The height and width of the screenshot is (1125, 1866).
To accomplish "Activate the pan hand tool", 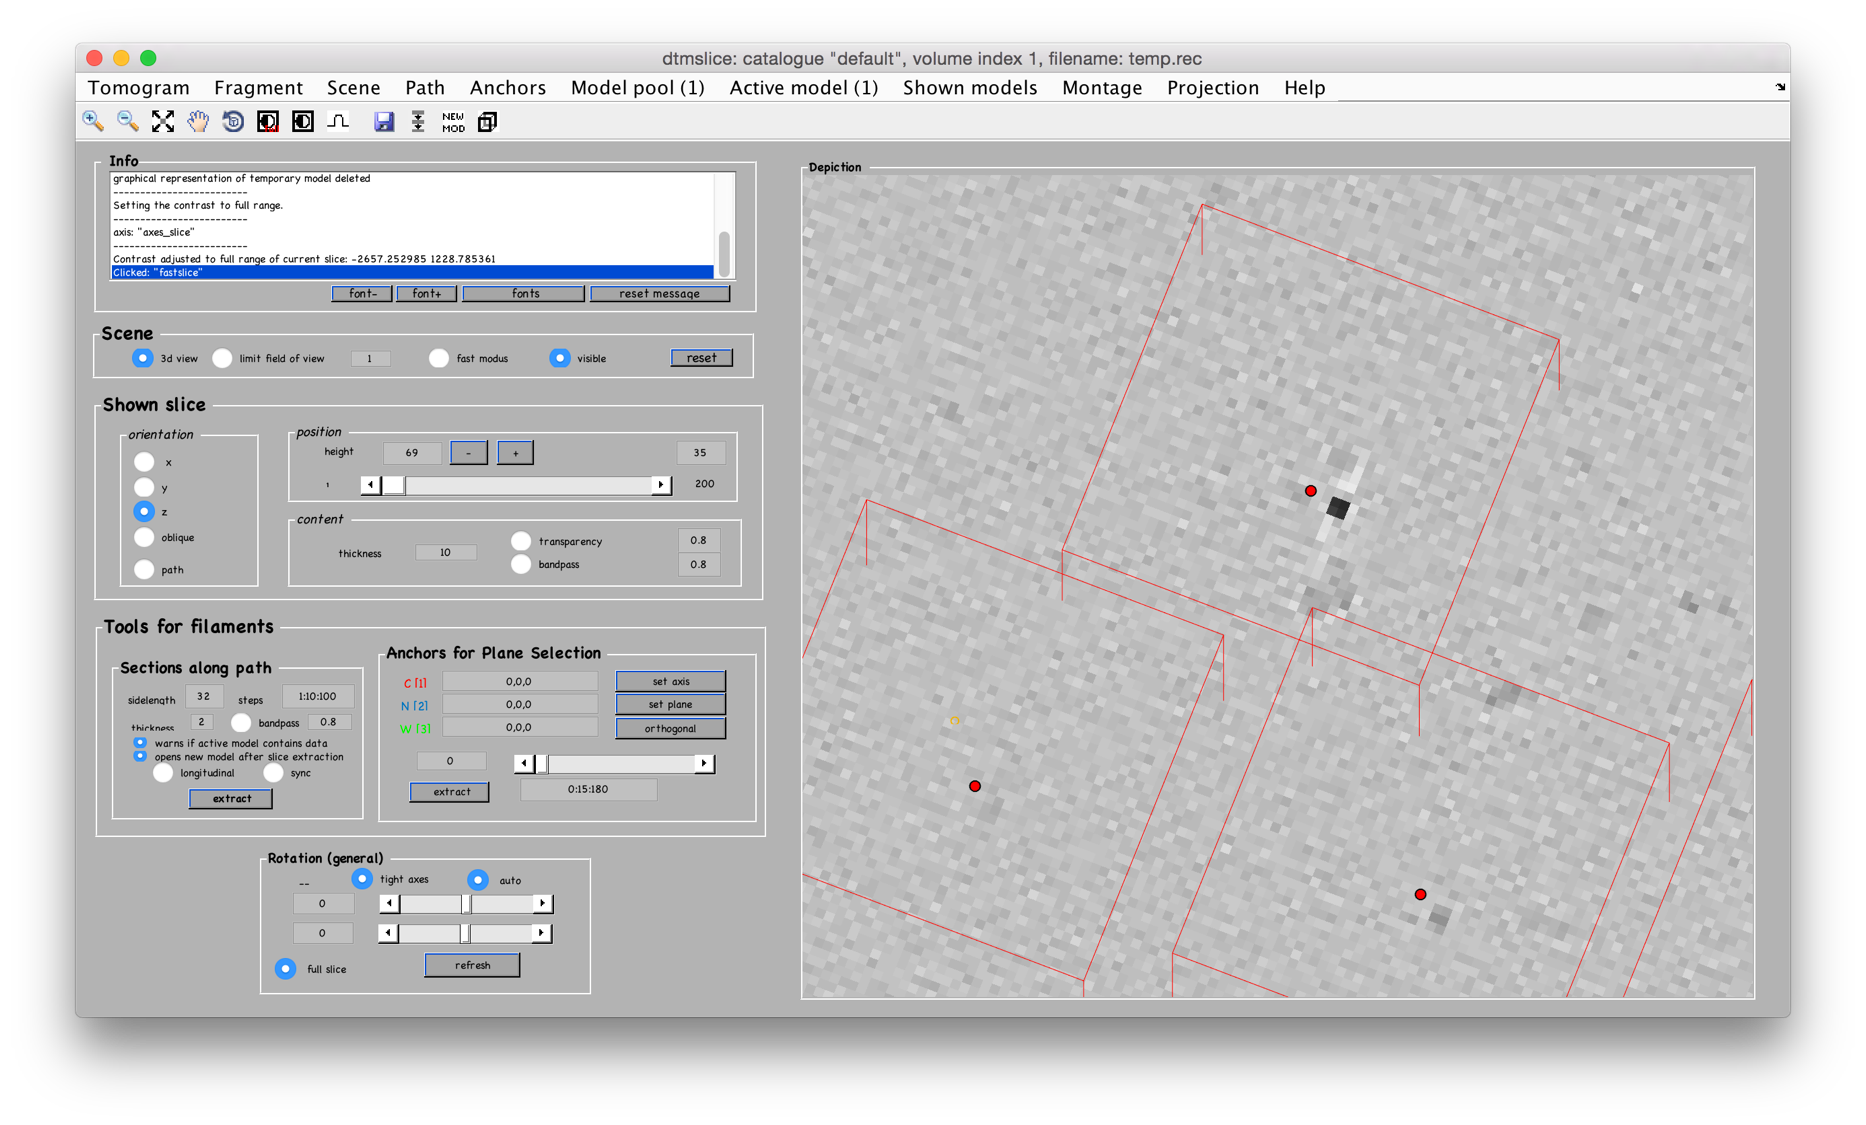I will point(198,122).
